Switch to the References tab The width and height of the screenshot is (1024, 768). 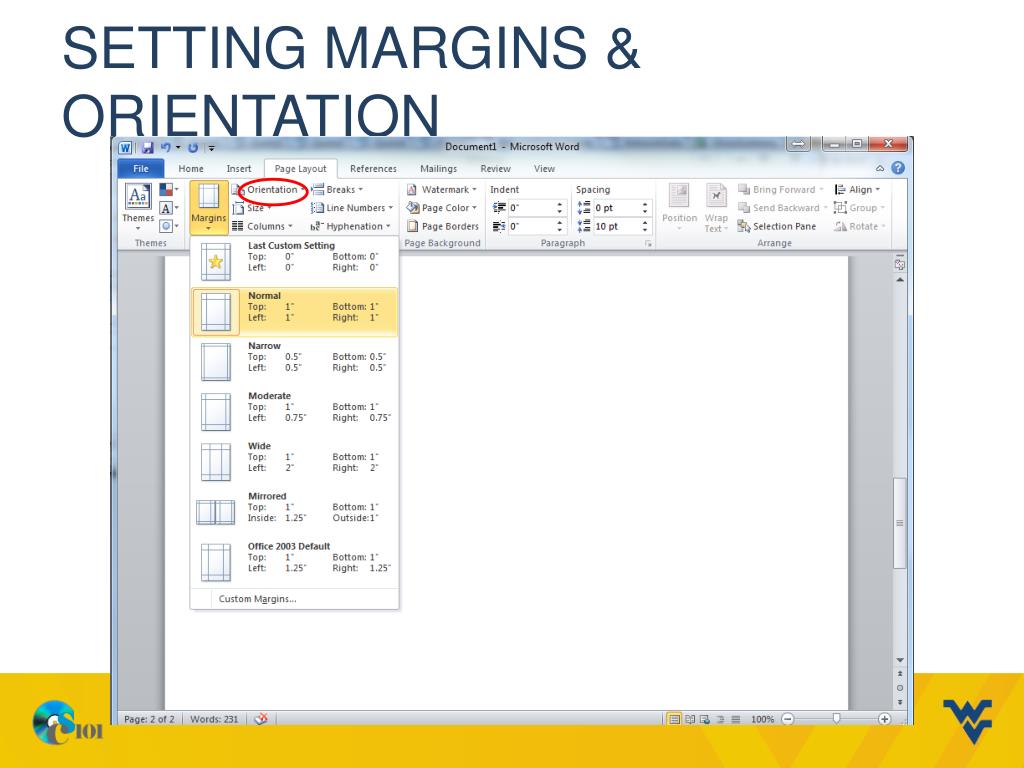point(374,168)
